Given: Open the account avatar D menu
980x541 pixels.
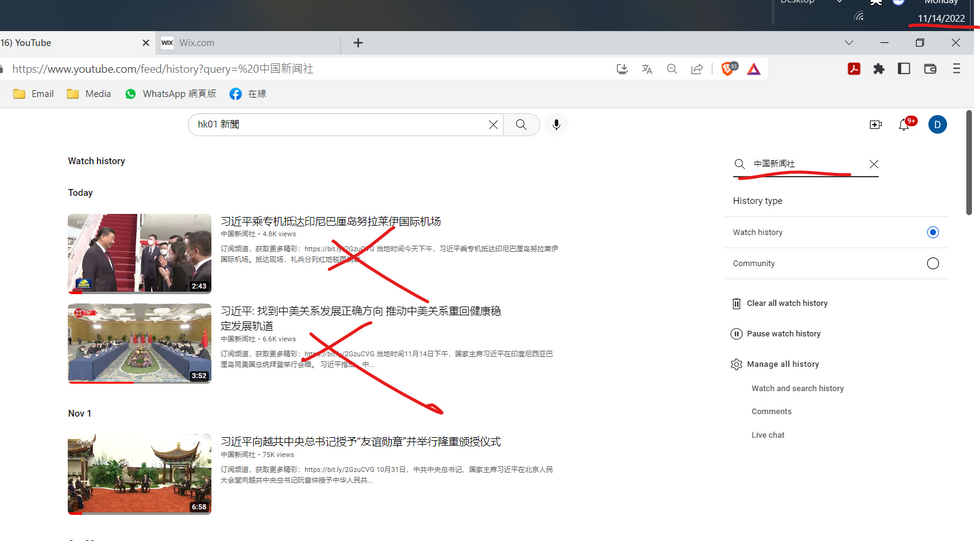Looking at the screenshot, I should coord(937,124).
